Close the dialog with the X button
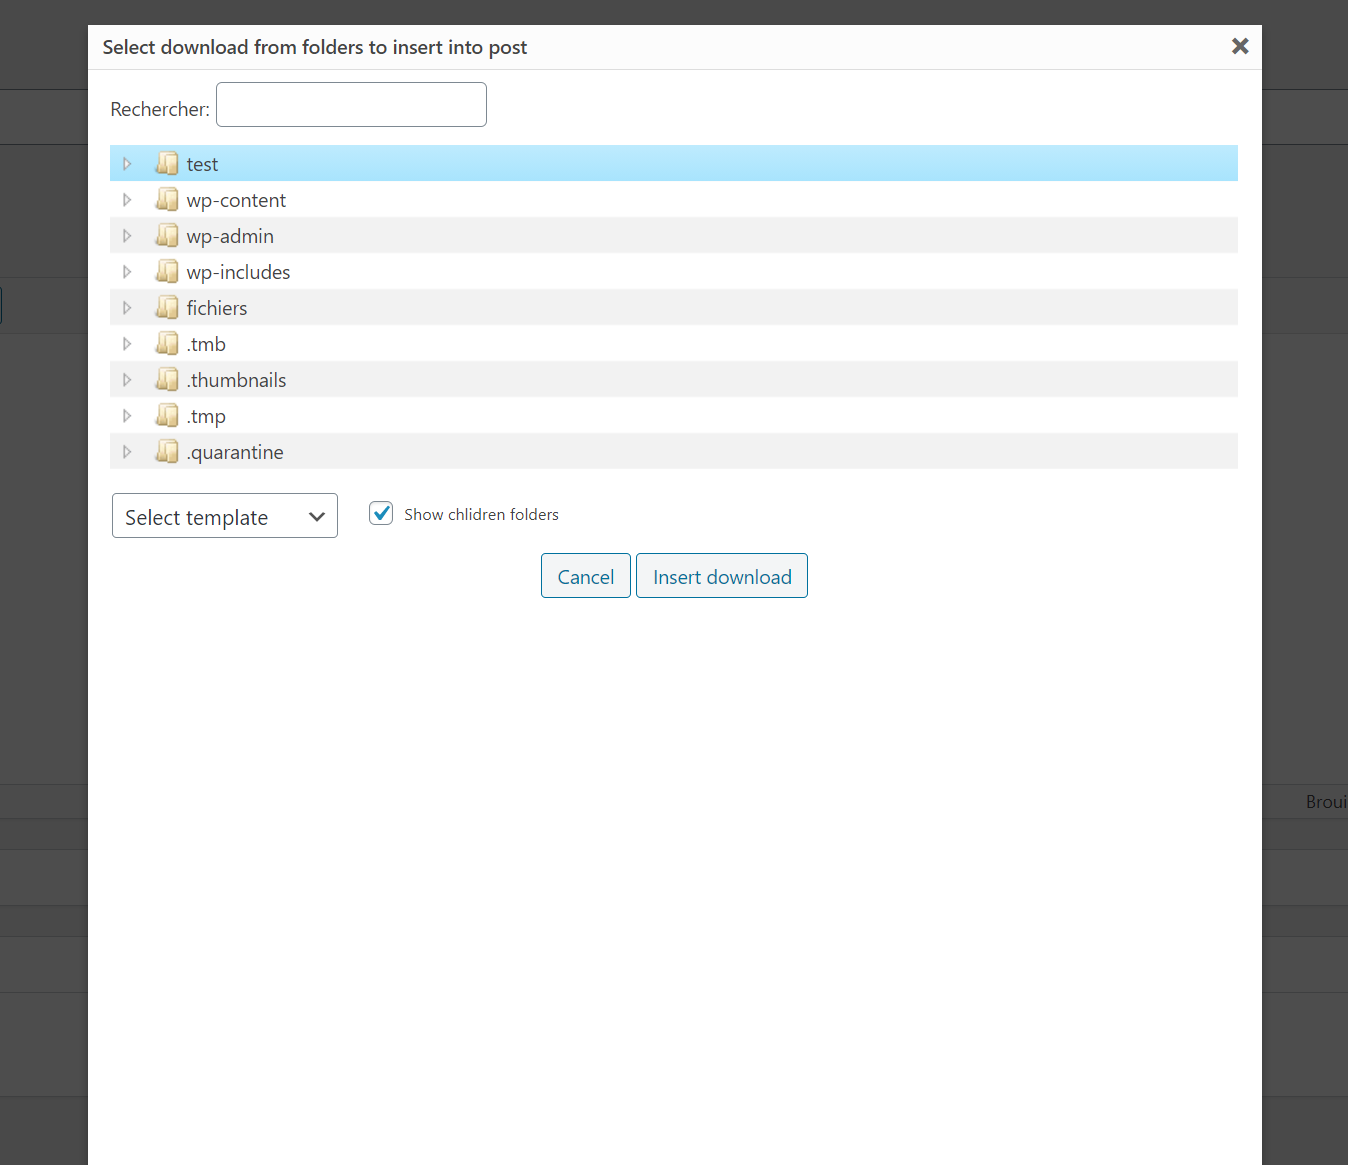Viewport: 1348px width, 1165px height. pyautogui.click(x=1240, y=46)
